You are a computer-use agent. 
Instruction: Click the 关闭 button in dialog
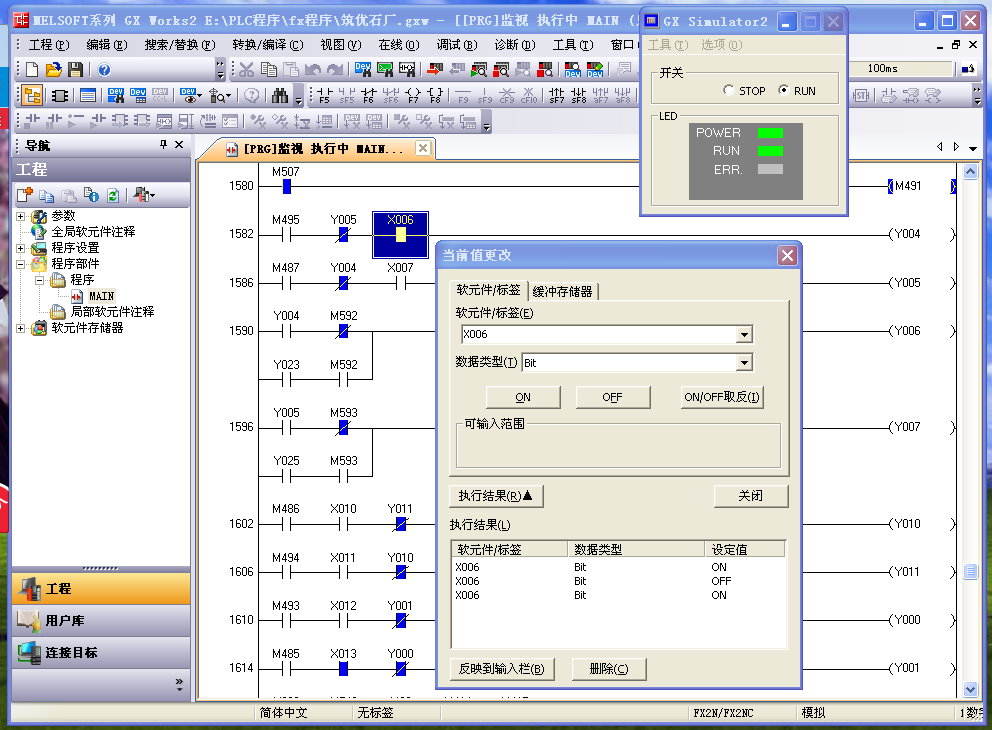click(x=750, y=496)
